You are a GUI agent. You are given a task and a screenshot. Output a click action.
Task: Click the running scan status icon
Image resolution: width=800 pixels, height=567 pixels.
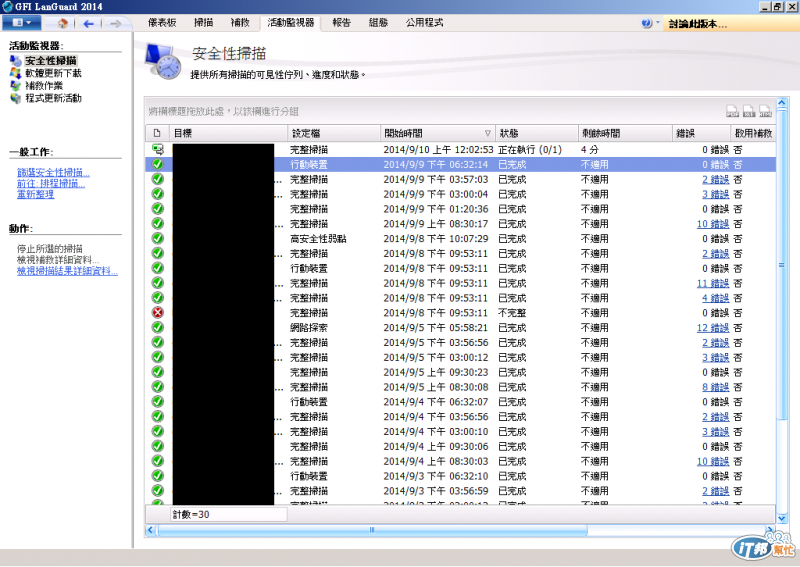pos(158,150)
